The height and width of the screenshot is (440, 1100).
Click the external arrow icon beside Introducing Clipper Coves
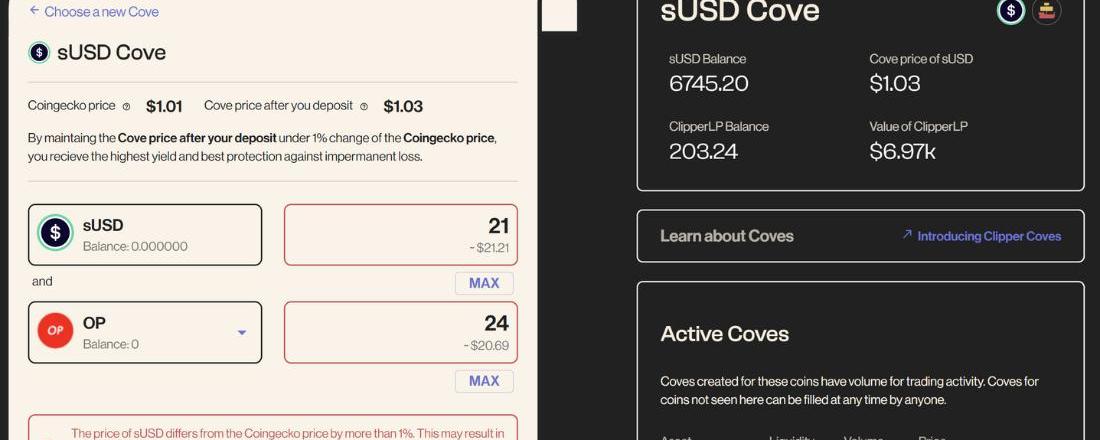(907, 235)
